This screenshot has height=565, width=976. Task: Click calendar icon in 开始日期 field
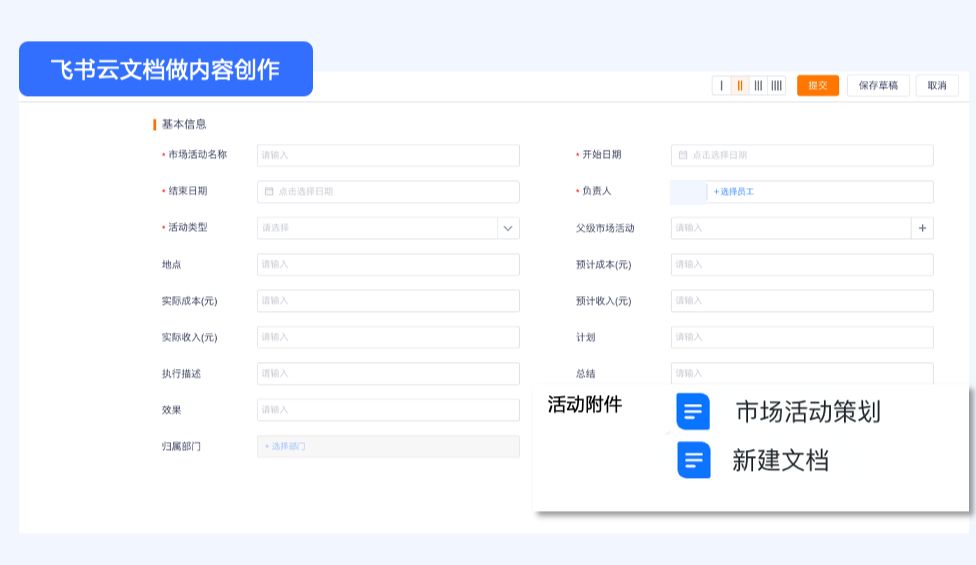point(683,155)
